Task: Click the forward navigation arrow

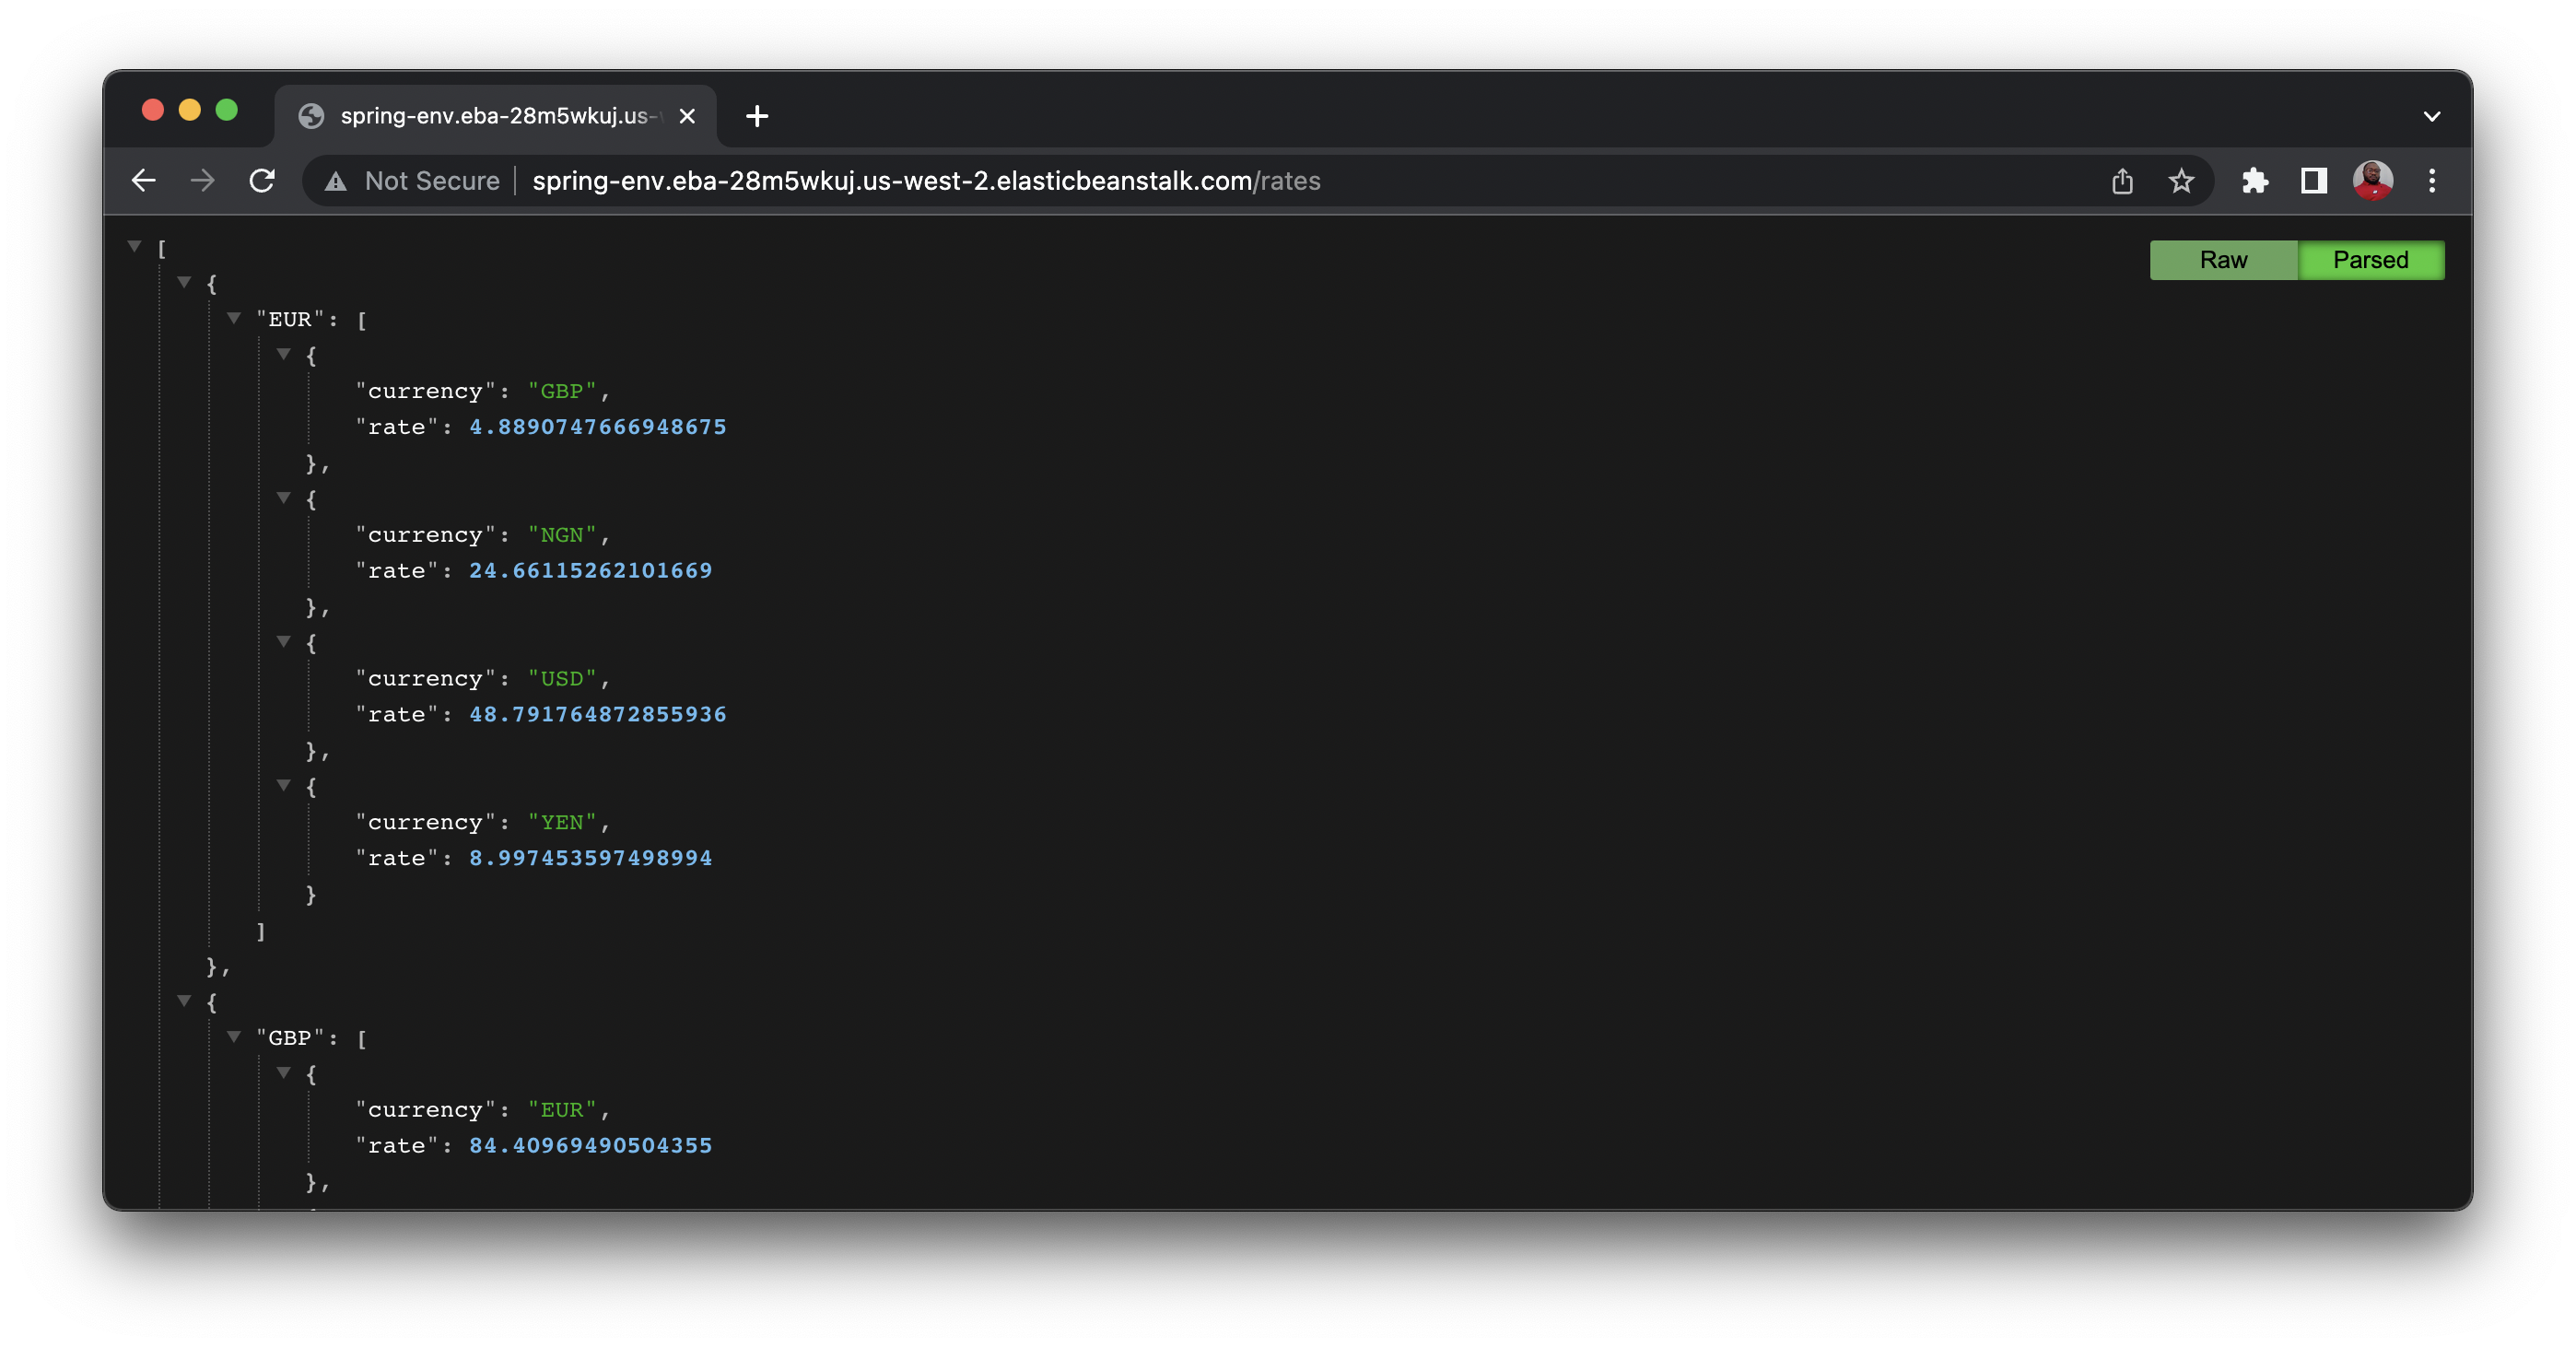Action: pos(203,181)
